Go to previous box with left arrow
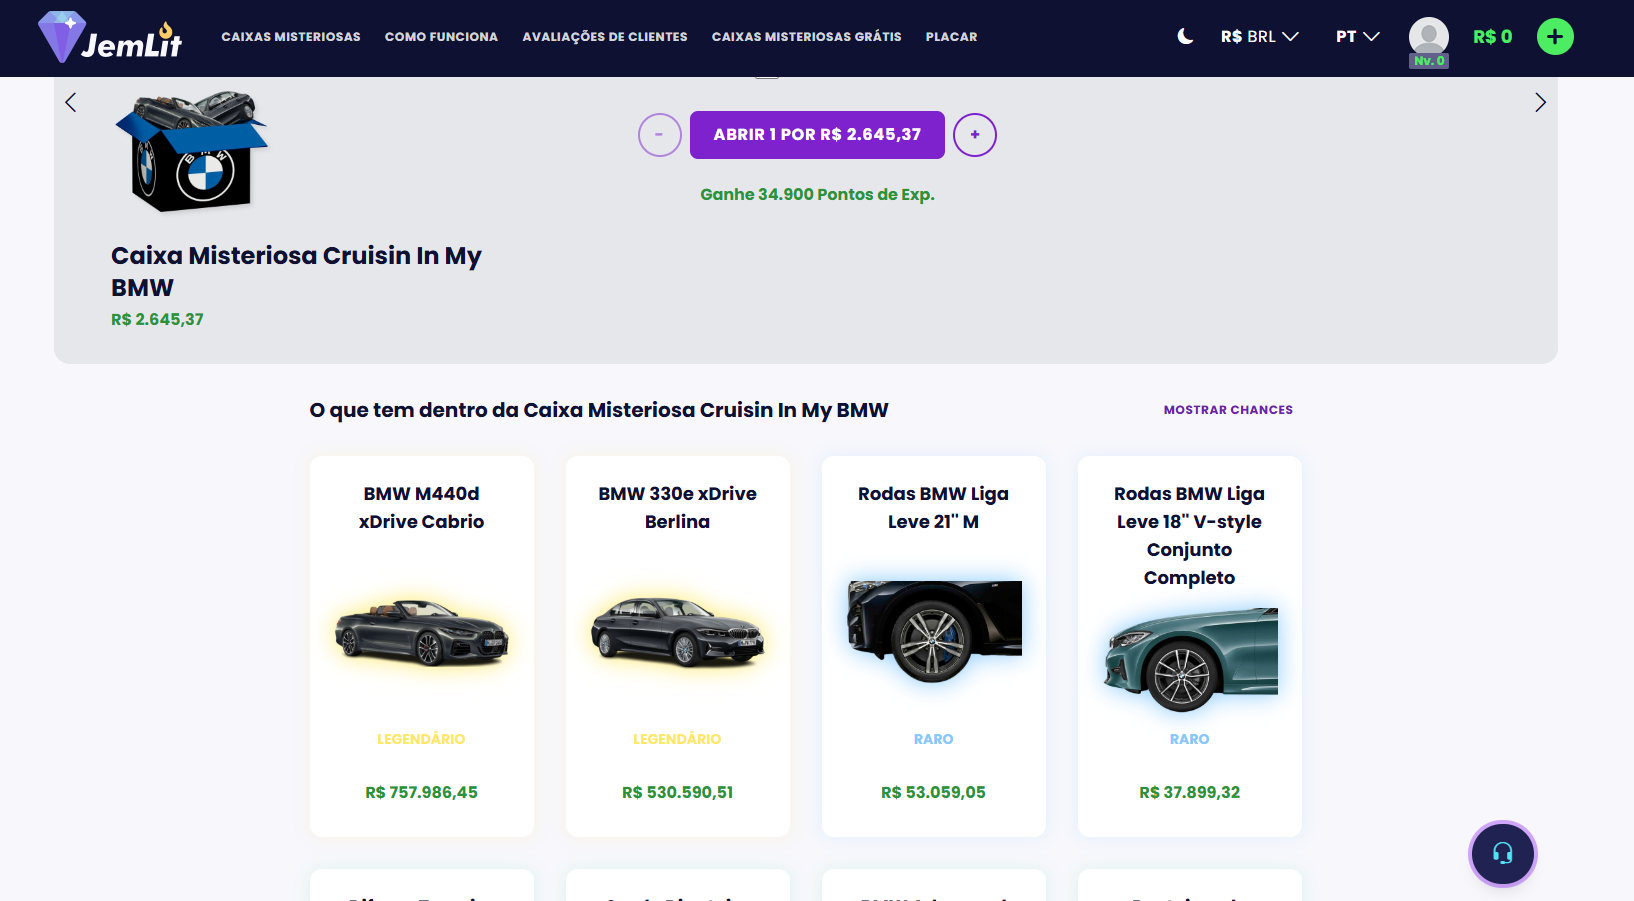Viewport: 1634px width, 901px height. pyautogui.click(x=70, y=103)
